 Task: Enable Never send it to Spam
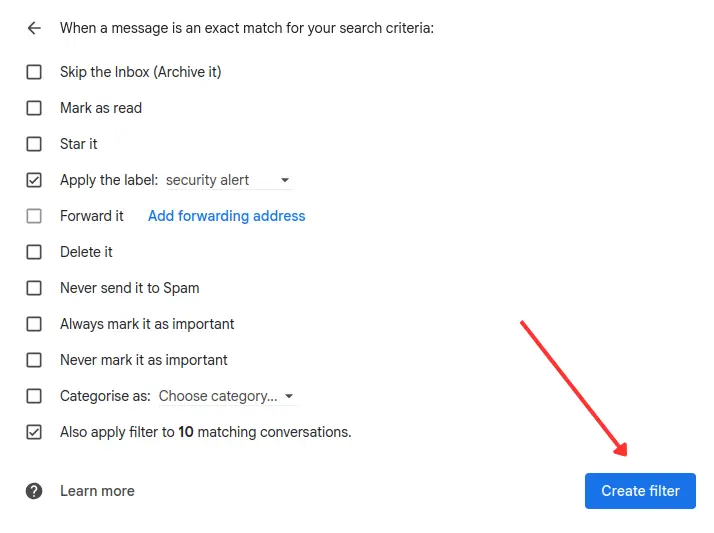click(x=34, y=288)
